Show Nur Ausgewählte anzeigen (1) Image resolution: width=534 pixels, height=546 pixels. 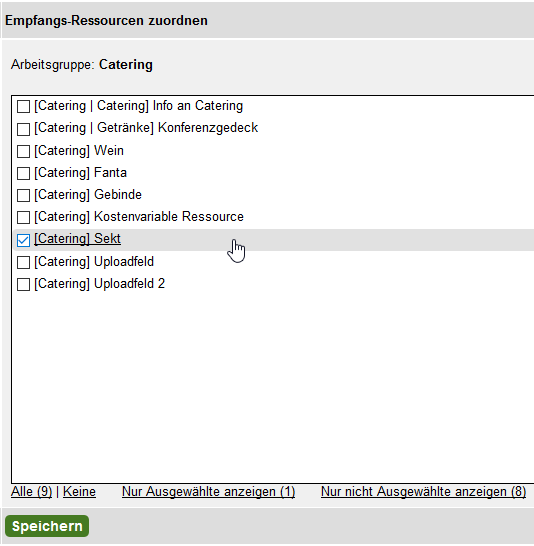(x=209, y=492)
